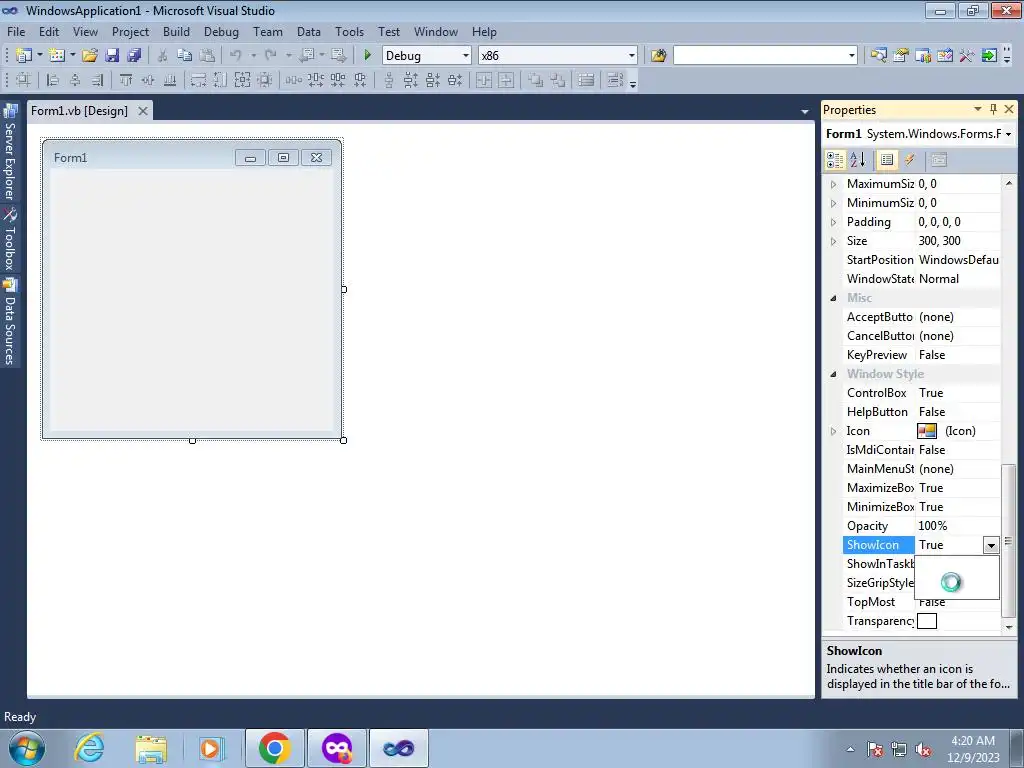This screenshot has height=768, width=1024.
Task: Expand the MaximumSize property
Action: tap(833, 184)
